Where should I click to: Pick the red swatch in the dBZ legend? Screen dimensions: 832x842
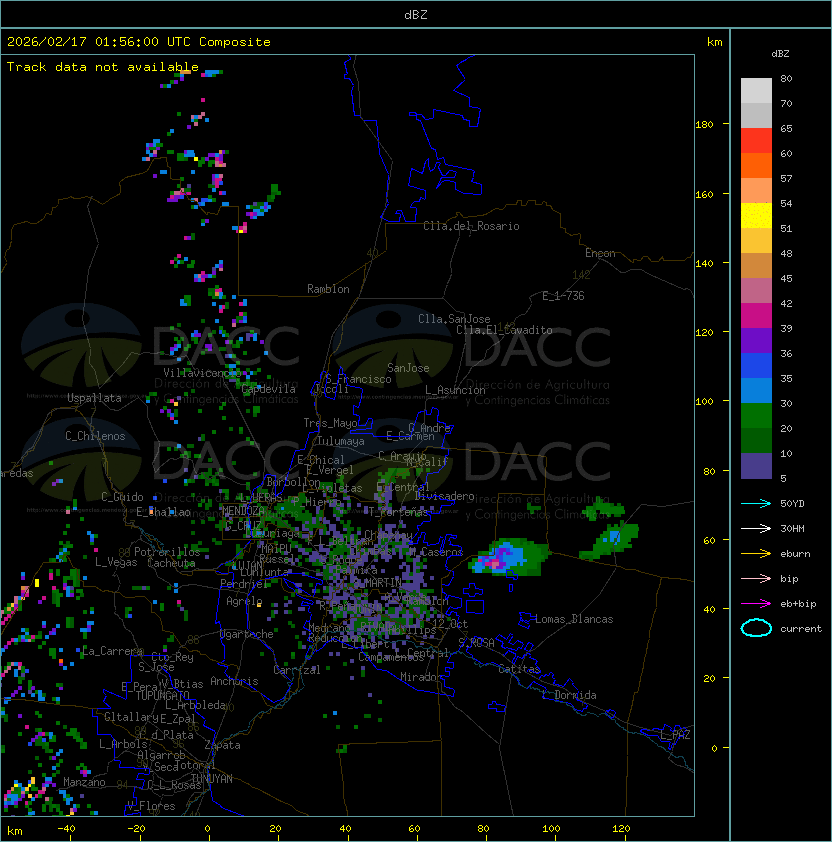click(x=756, y=141)
